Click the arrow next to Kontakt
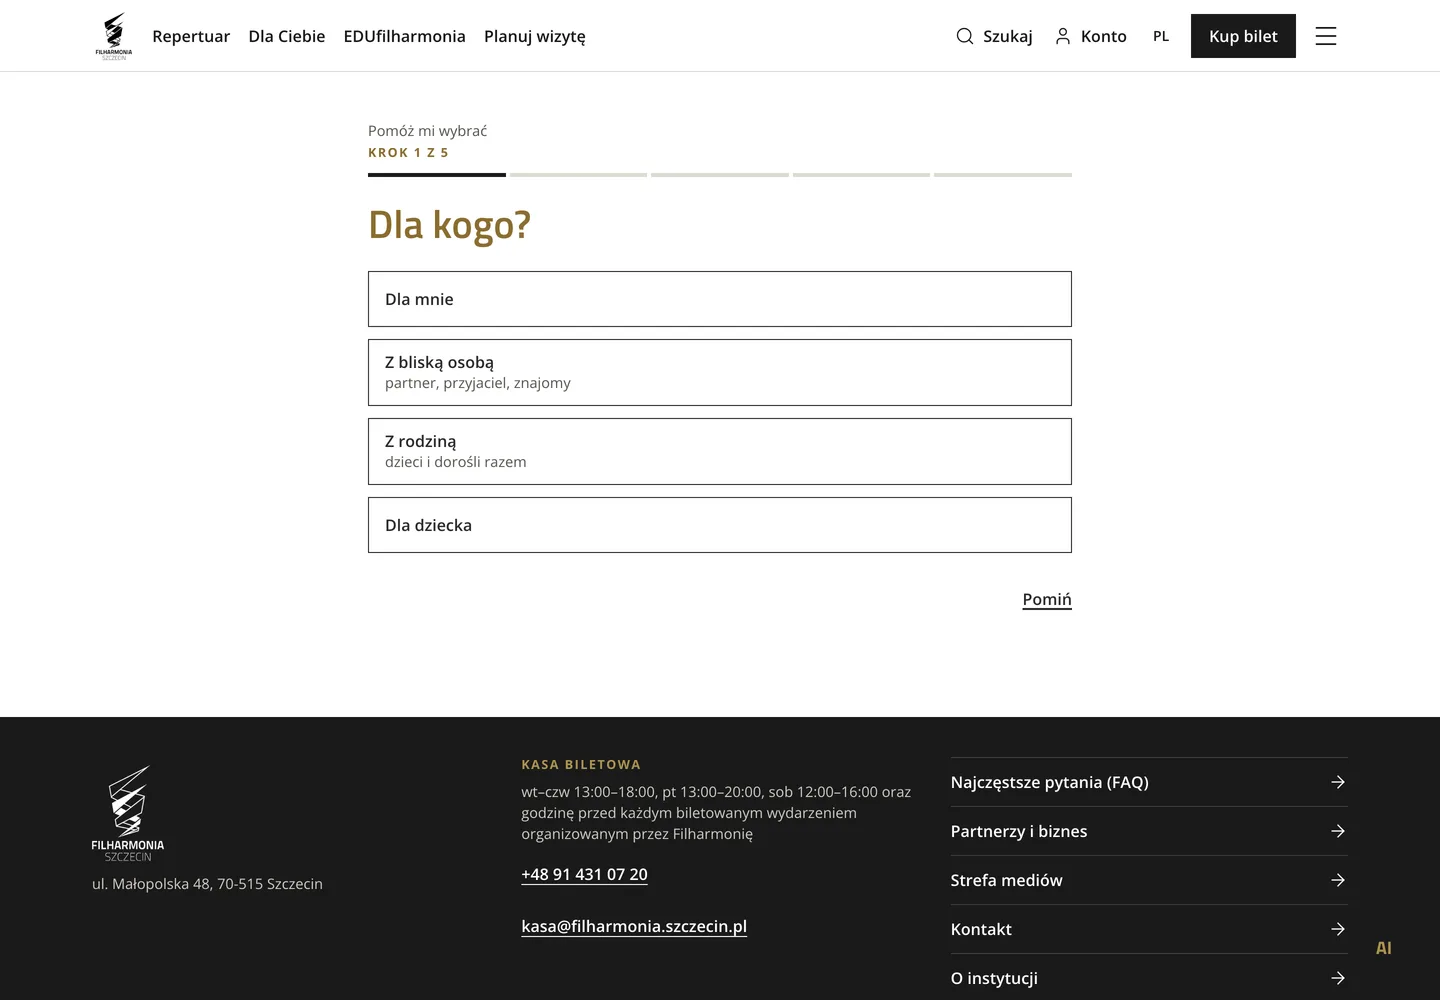 click(1338, 929)
